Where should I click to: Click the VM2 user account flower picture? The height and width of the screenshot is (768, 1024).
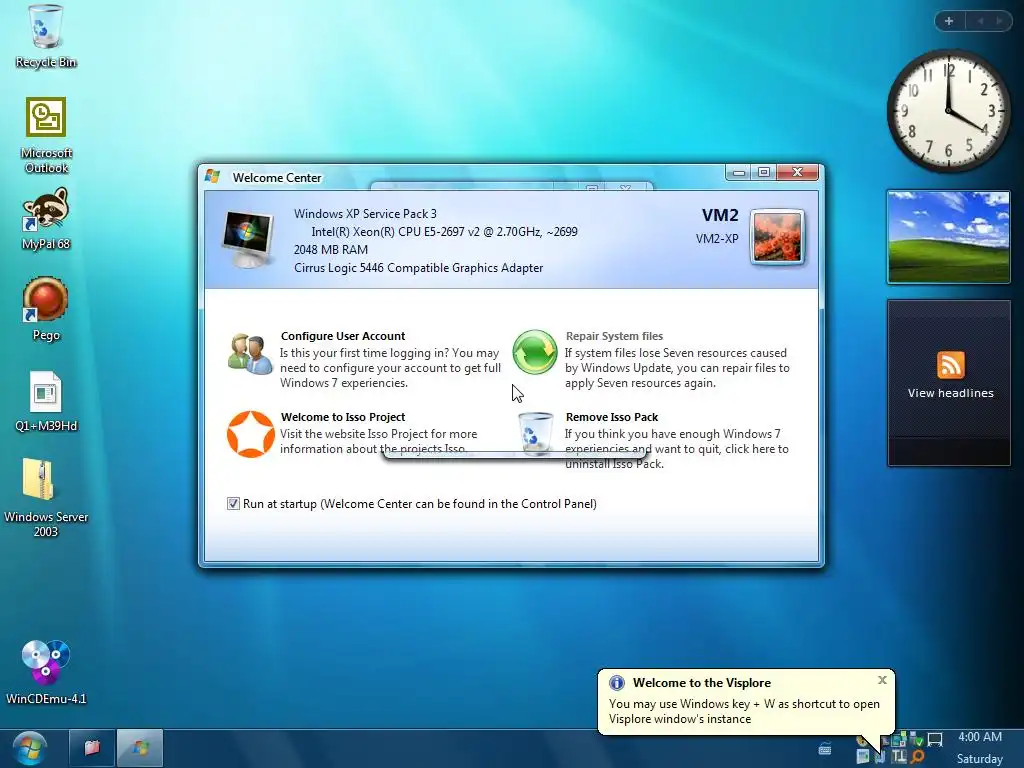(777, 236)
